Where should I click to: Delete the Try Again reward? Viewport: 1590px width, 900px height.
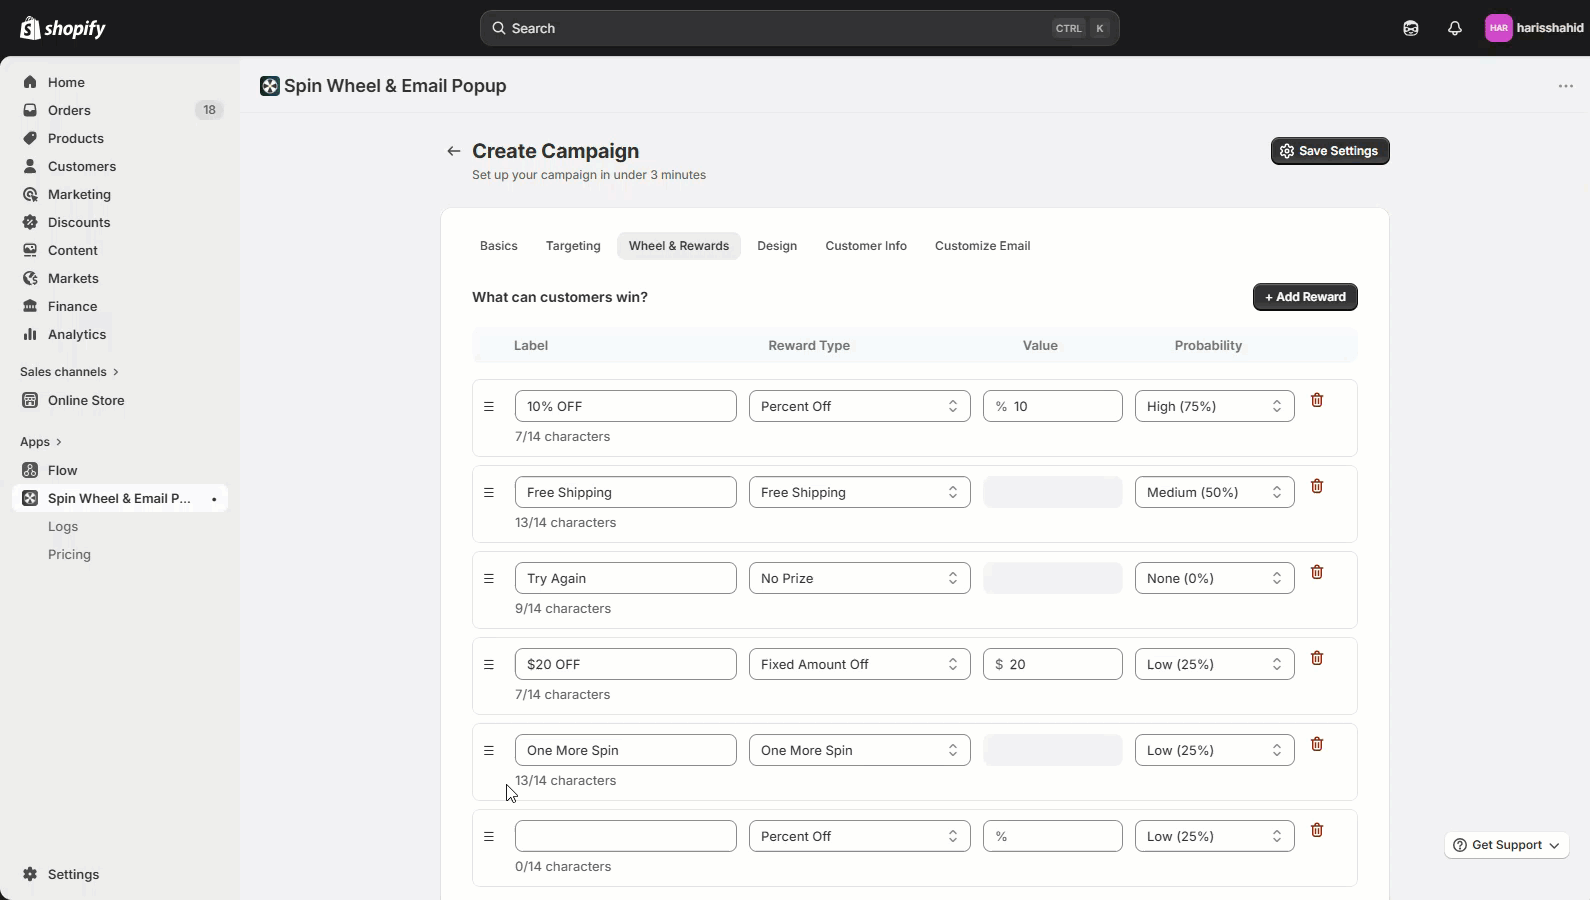pyautogui.click(x=1317, y=572)
